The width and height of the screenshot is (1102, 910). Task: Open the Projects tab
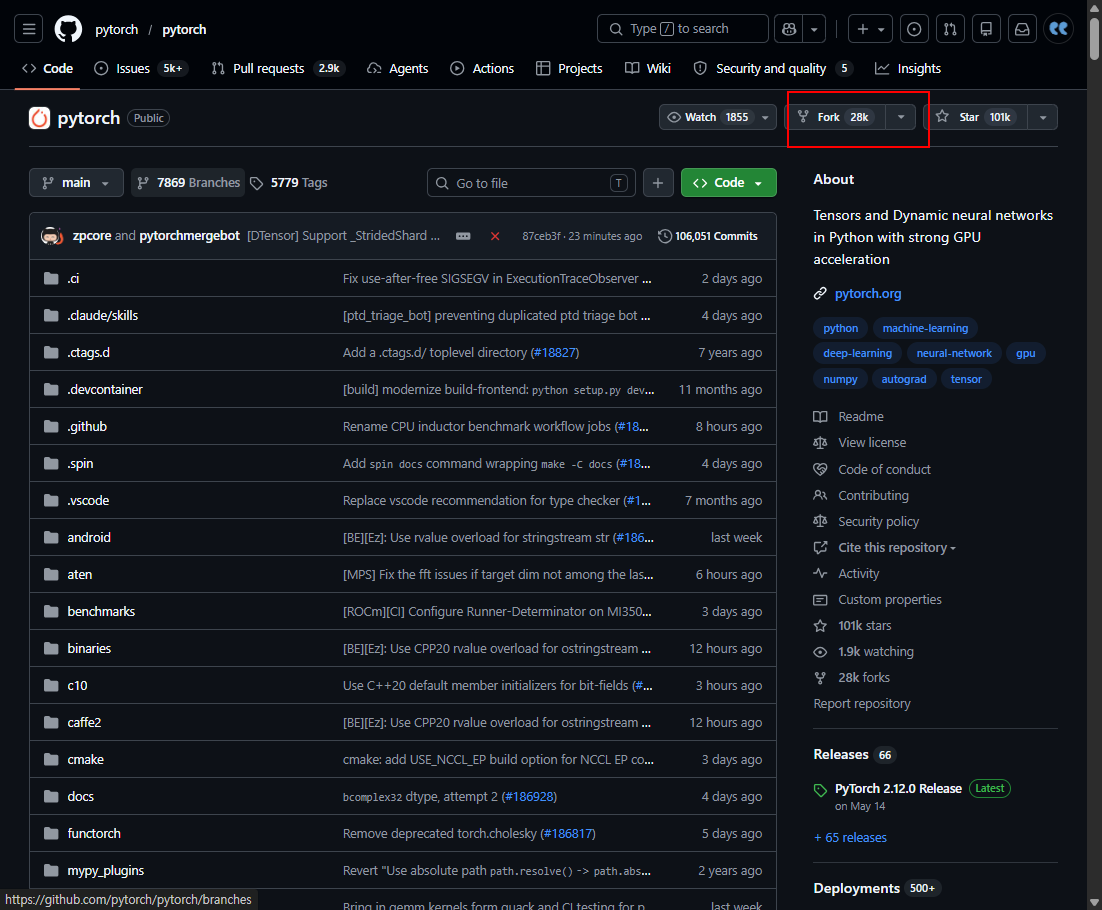point(569,68)
